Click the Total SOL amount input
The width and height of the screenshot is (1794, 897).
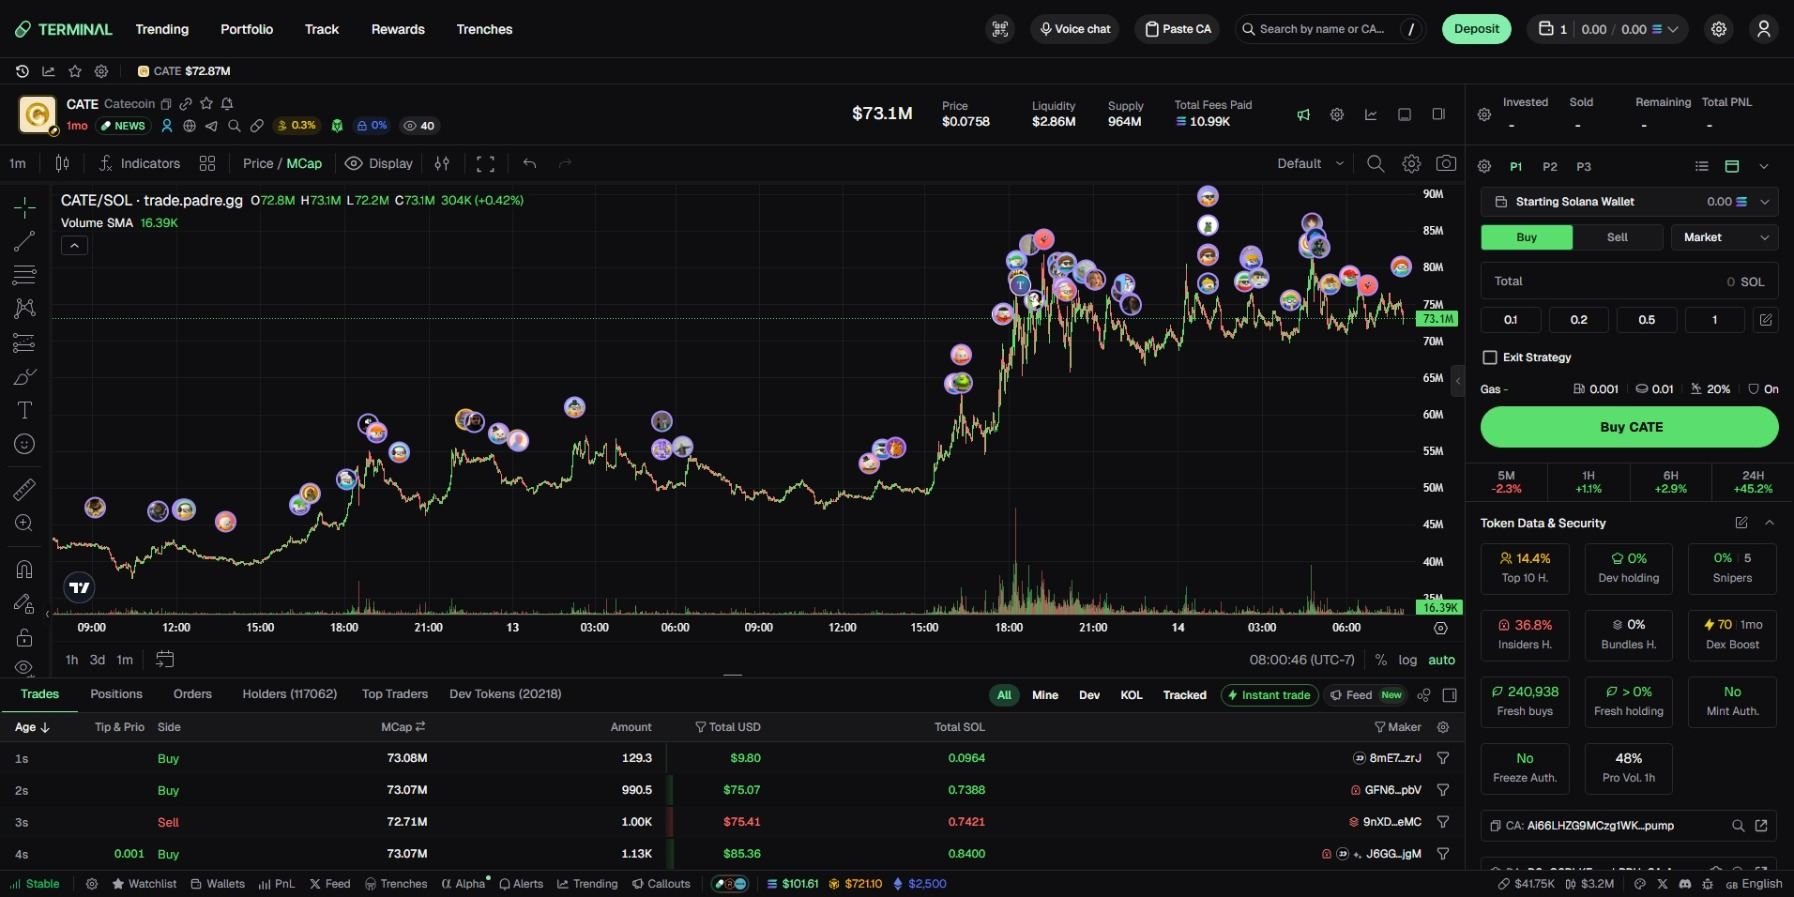(x=1630, y=281)
